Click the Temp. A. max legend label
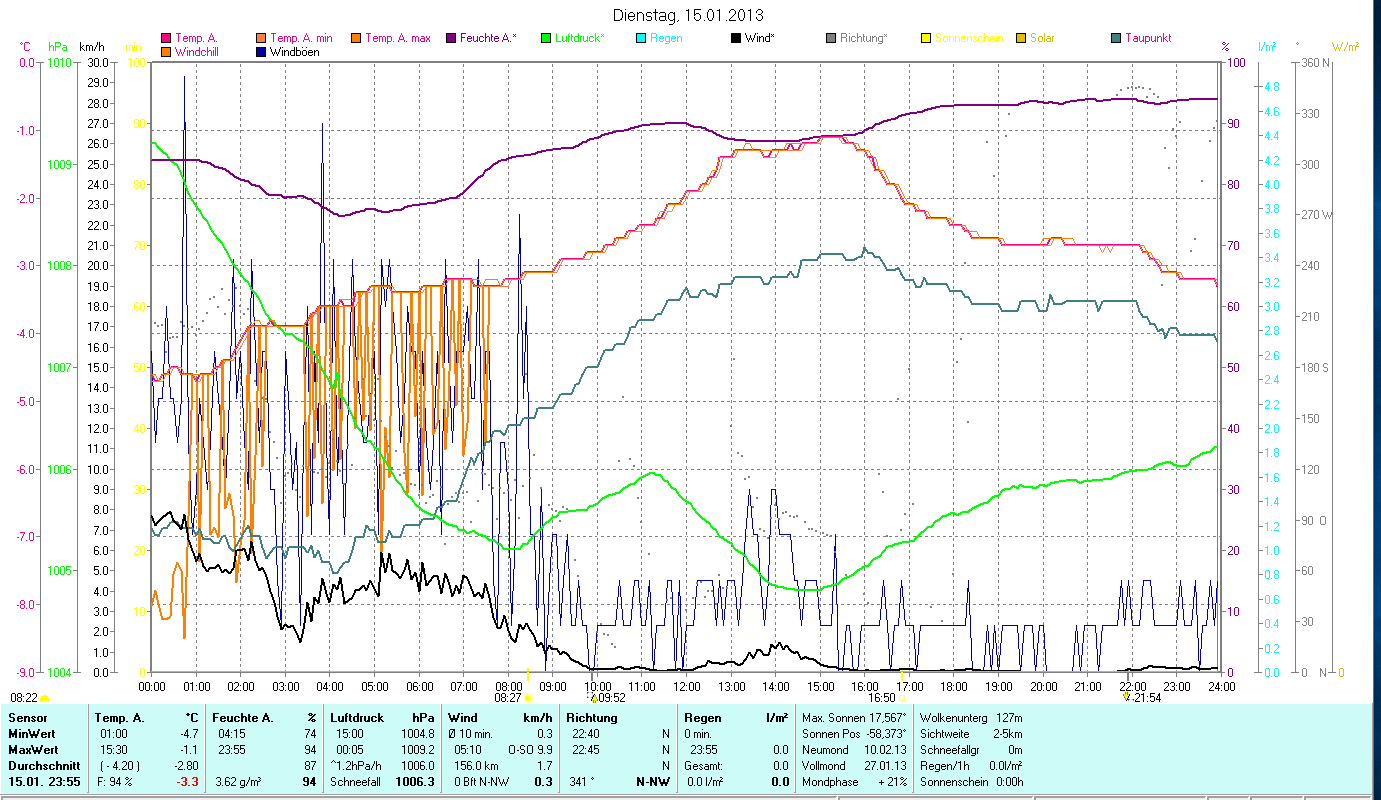Viewport: 1381px width, 800px height. tap(398, 38)
